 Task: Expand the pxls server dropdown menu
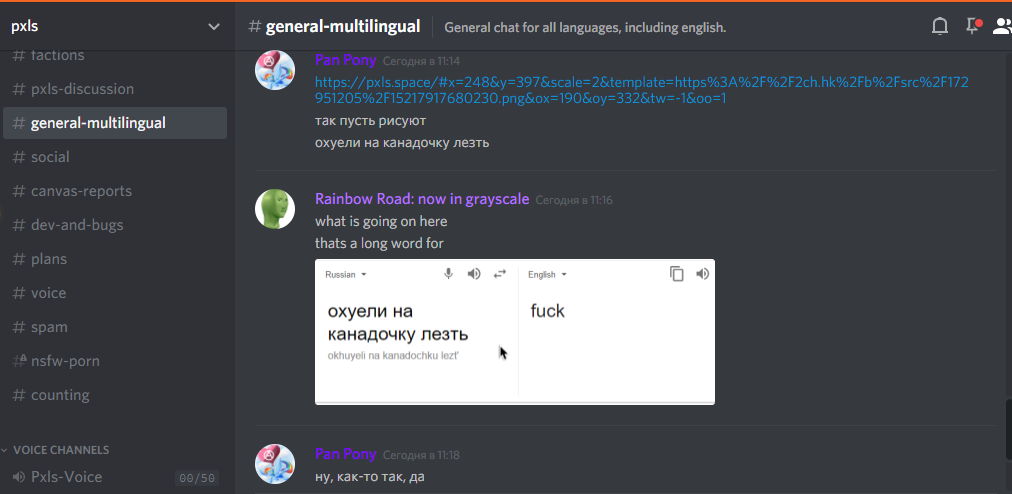click(x=213, y=26)
